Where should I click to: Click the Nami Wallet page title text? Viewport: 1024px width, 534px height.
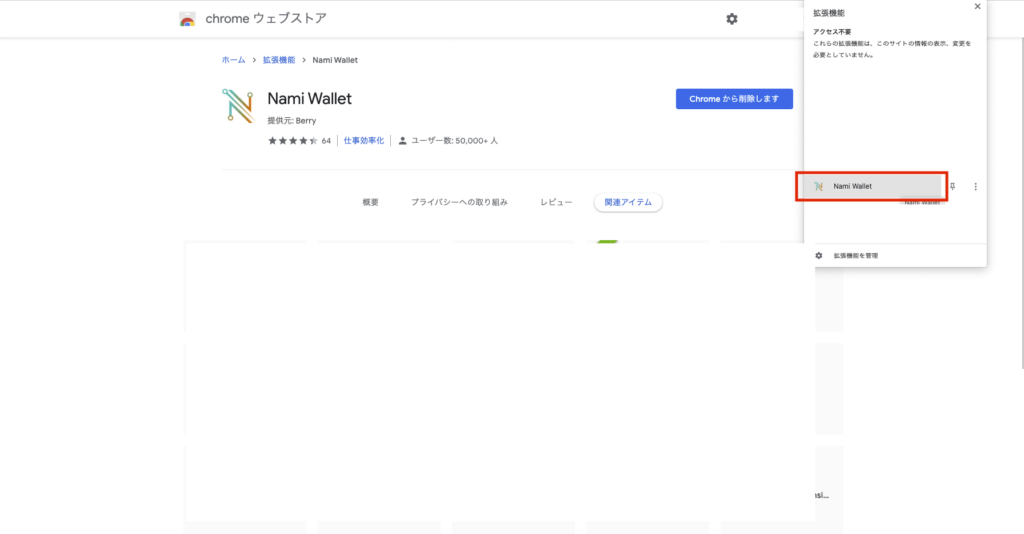310,99
